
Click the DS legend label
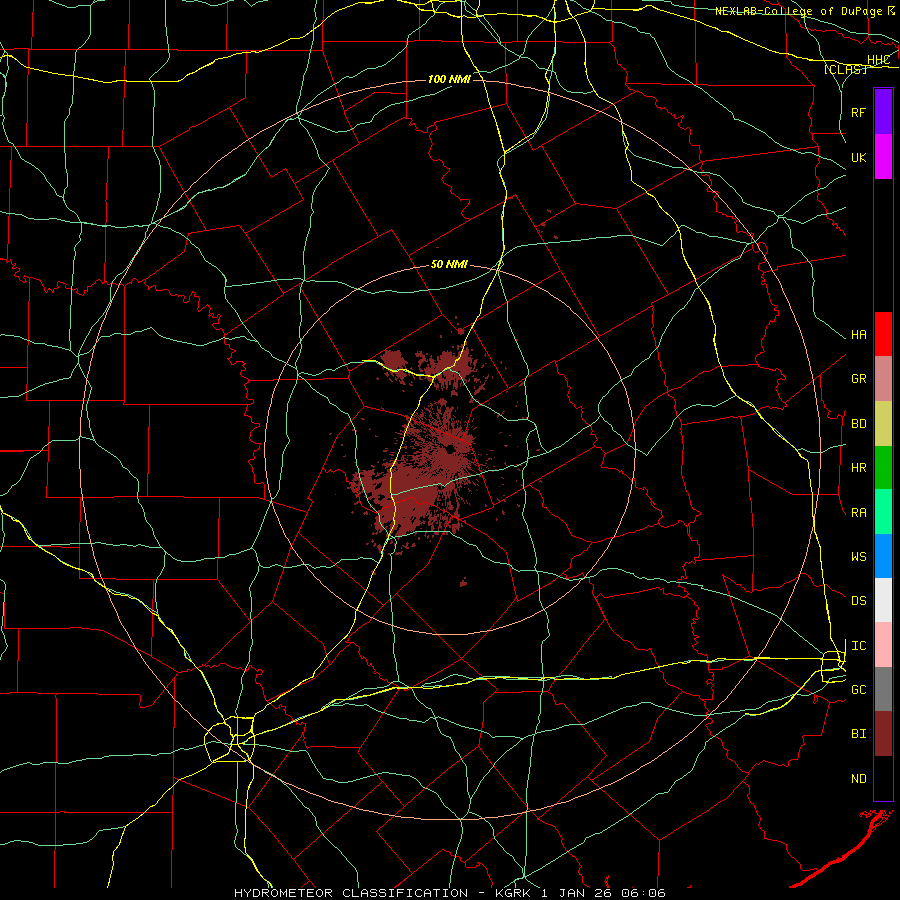tap(859, 601)
